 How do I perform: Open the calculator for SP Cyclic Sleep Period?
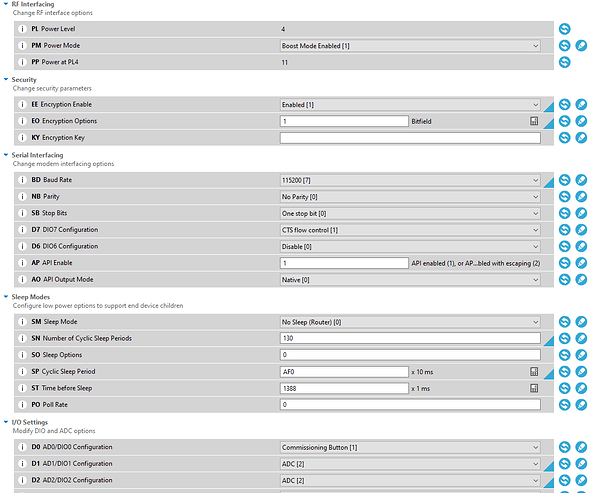click(x=534, y=372)
